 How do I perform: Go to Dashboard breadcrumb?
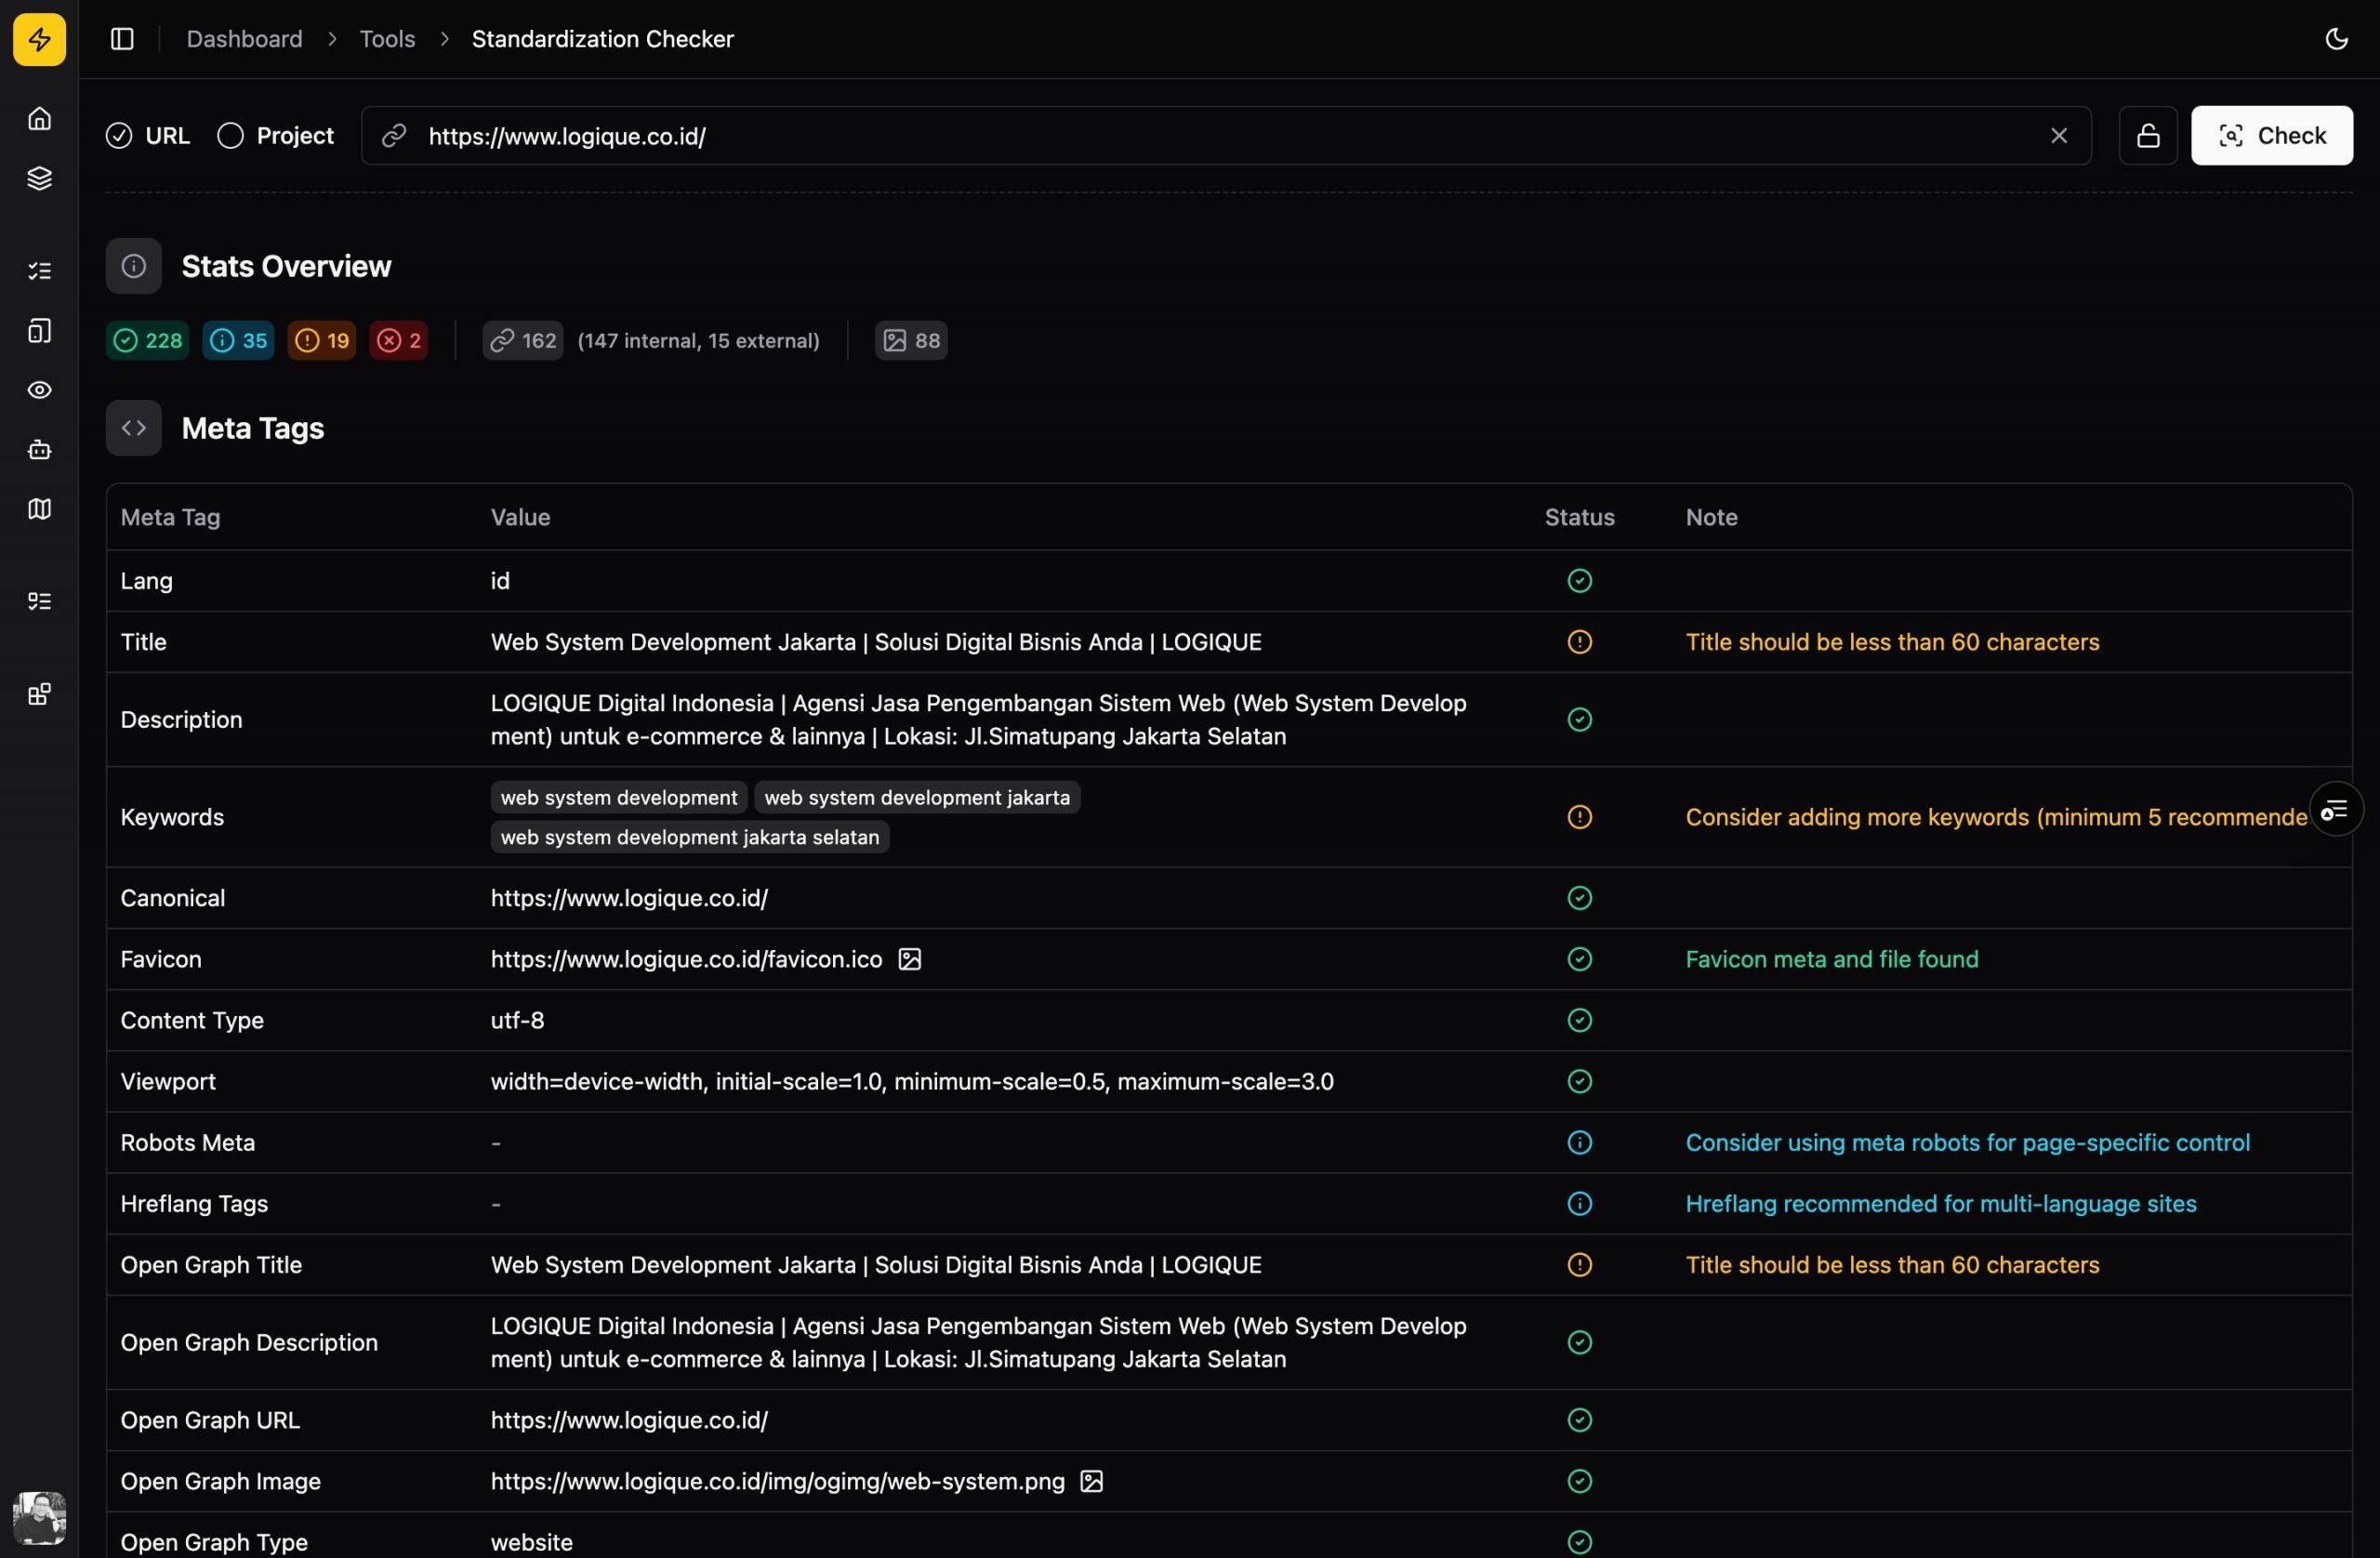coord(244,39)
